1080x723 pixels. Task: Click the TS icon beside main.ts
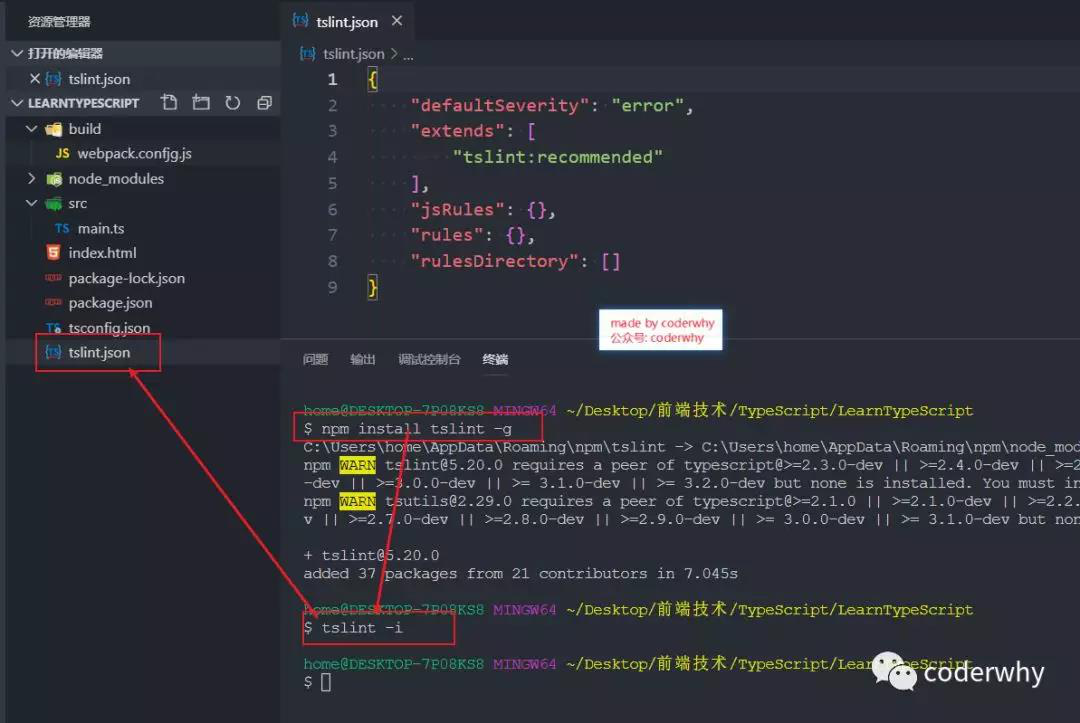click(x=62, y=228)
